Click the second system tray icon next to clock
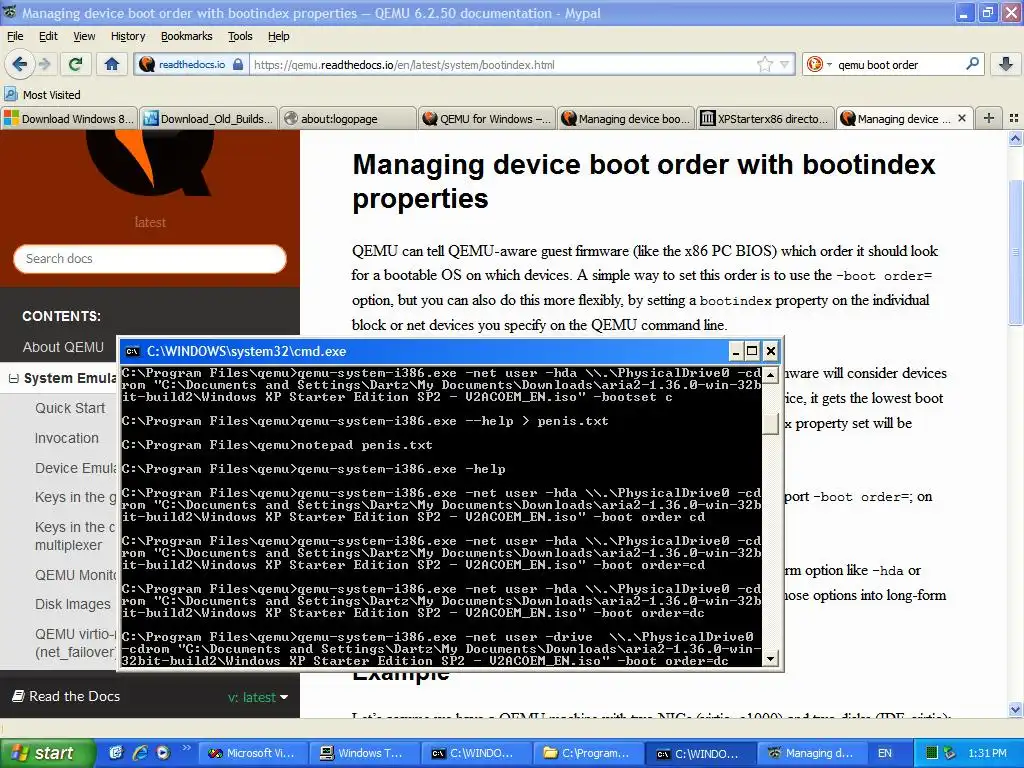Screen dimensions: 1024x768 (x=950, y=753)
